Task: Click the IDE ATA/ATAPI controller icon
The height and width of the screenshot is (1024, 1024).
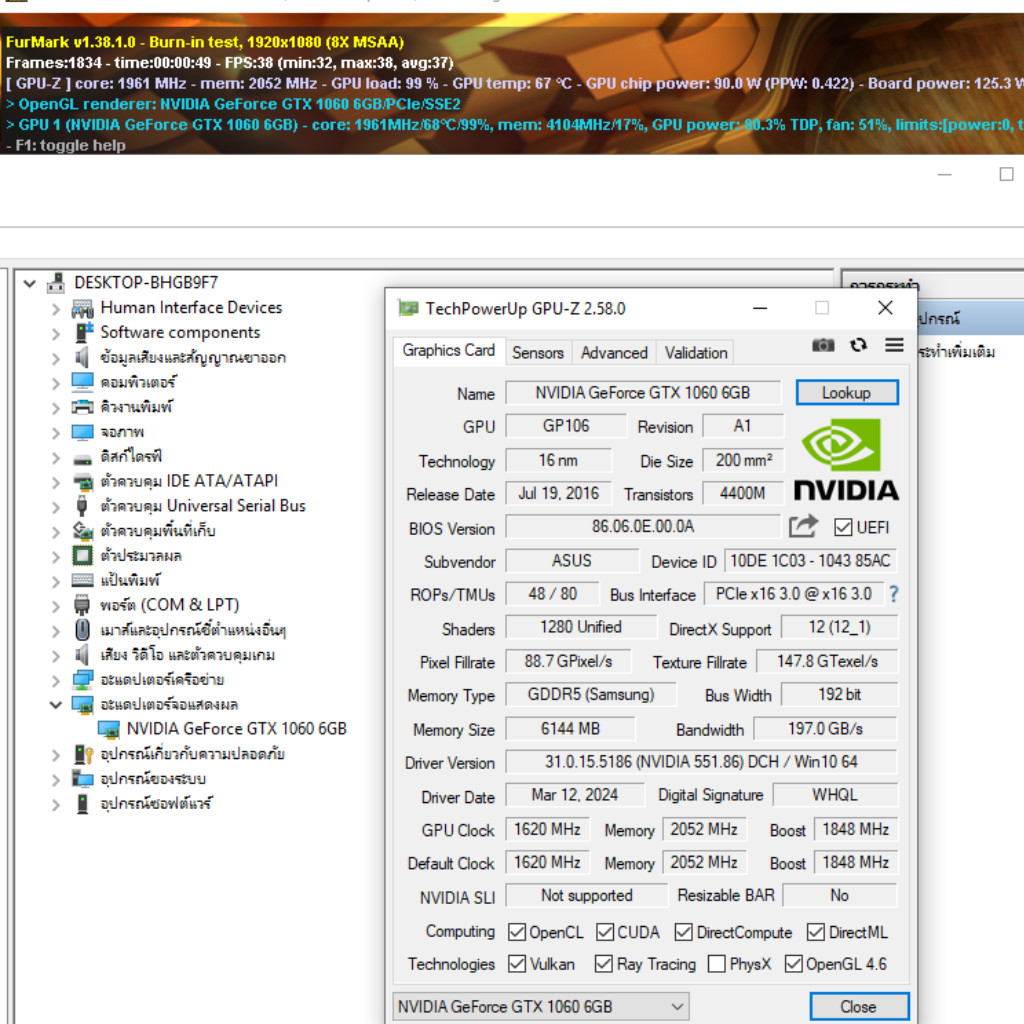Action: coord(83,482)
